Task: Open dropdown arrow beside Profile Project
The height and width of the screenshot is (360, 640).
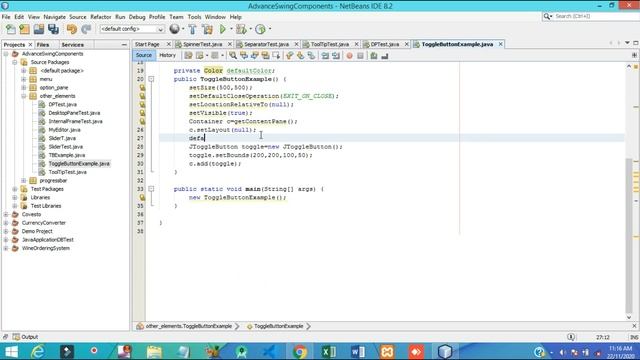Action: click(x=270, y=29)
